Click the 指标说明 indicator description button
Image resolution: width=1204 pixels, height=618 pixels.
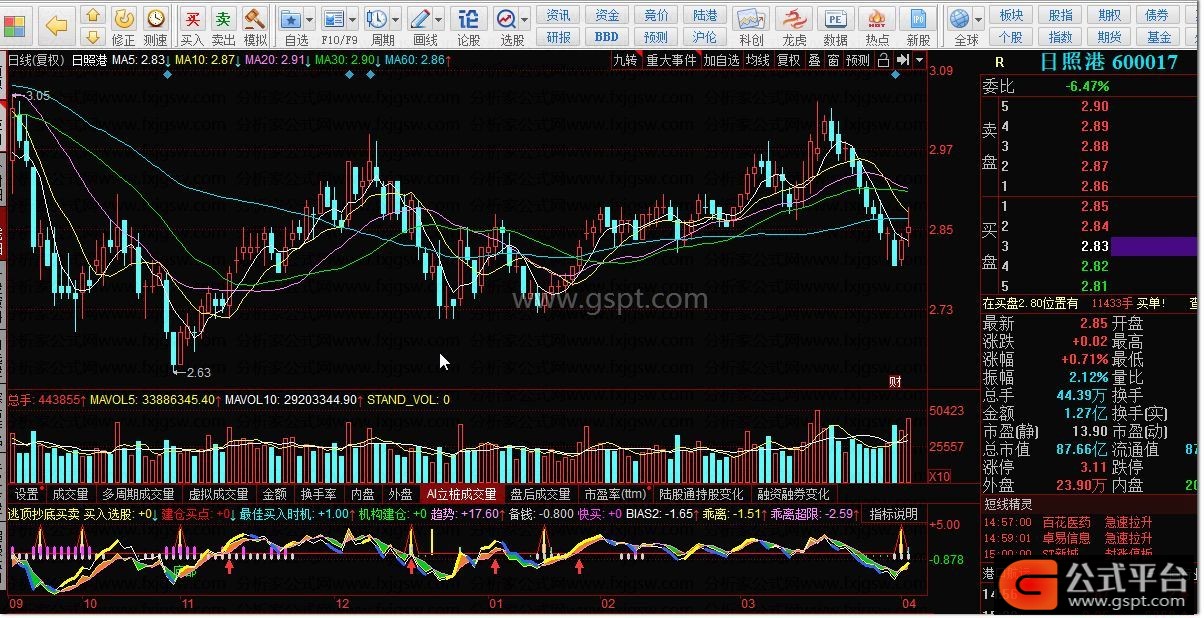tap(893, 514)
